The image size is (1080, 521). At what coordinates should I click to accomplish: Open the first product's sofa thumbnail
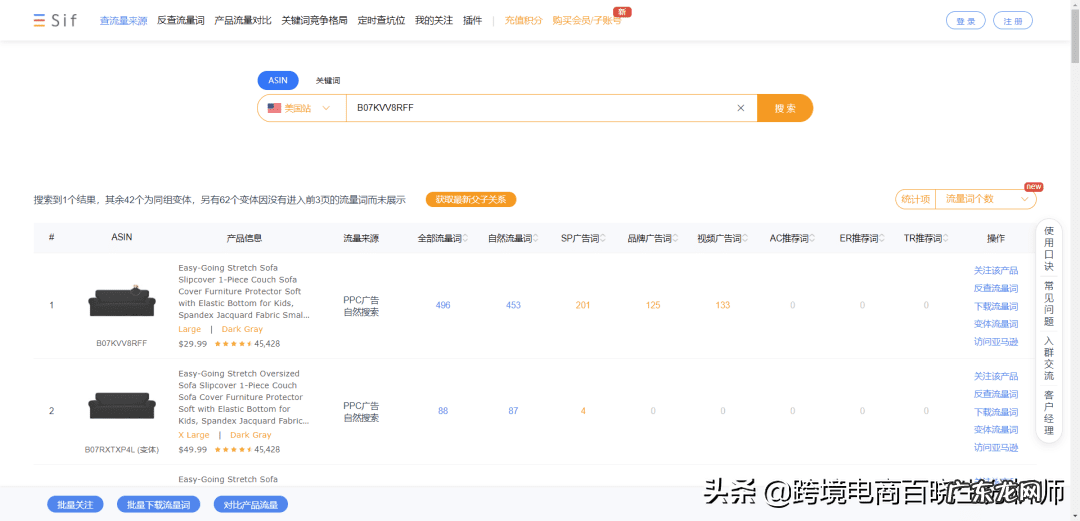pyautogui.click(x=121, y=302)
